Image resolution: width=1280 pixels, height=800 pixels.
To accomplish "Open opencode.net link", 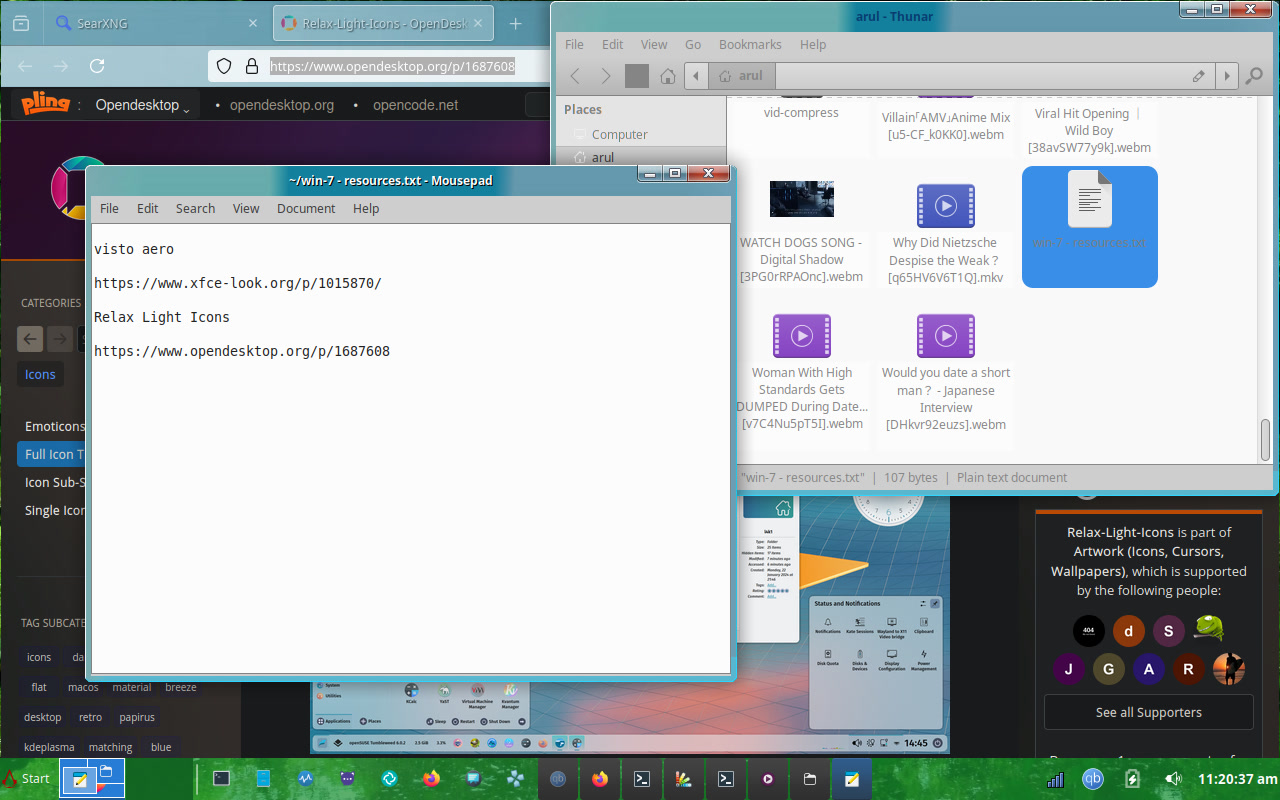I will click(416, 105).
